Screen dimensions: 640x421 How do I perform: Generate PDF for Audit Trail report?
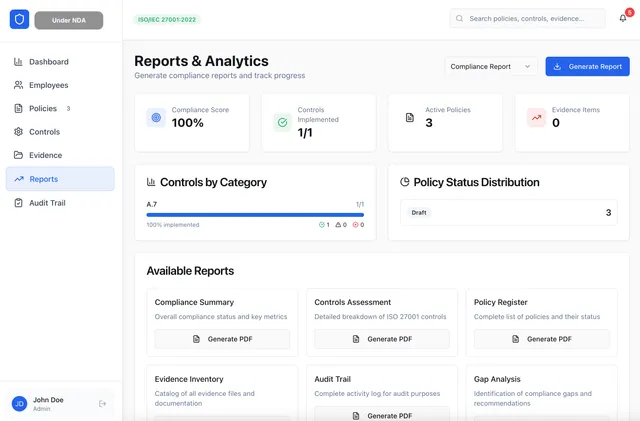point(382,414)
